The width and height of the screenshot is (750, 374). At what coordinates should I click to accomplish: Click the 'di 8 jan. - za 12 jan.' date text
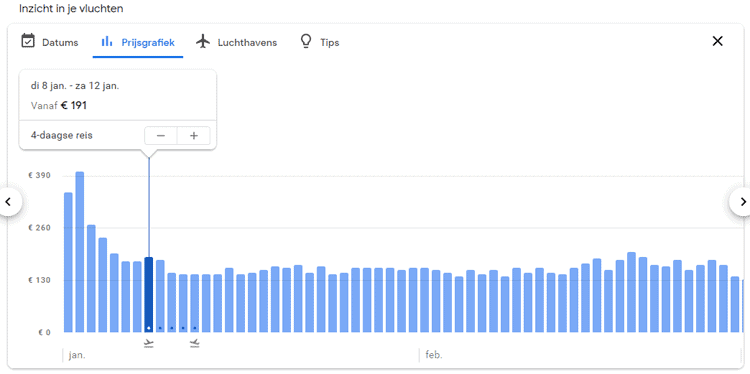(75, 86)
